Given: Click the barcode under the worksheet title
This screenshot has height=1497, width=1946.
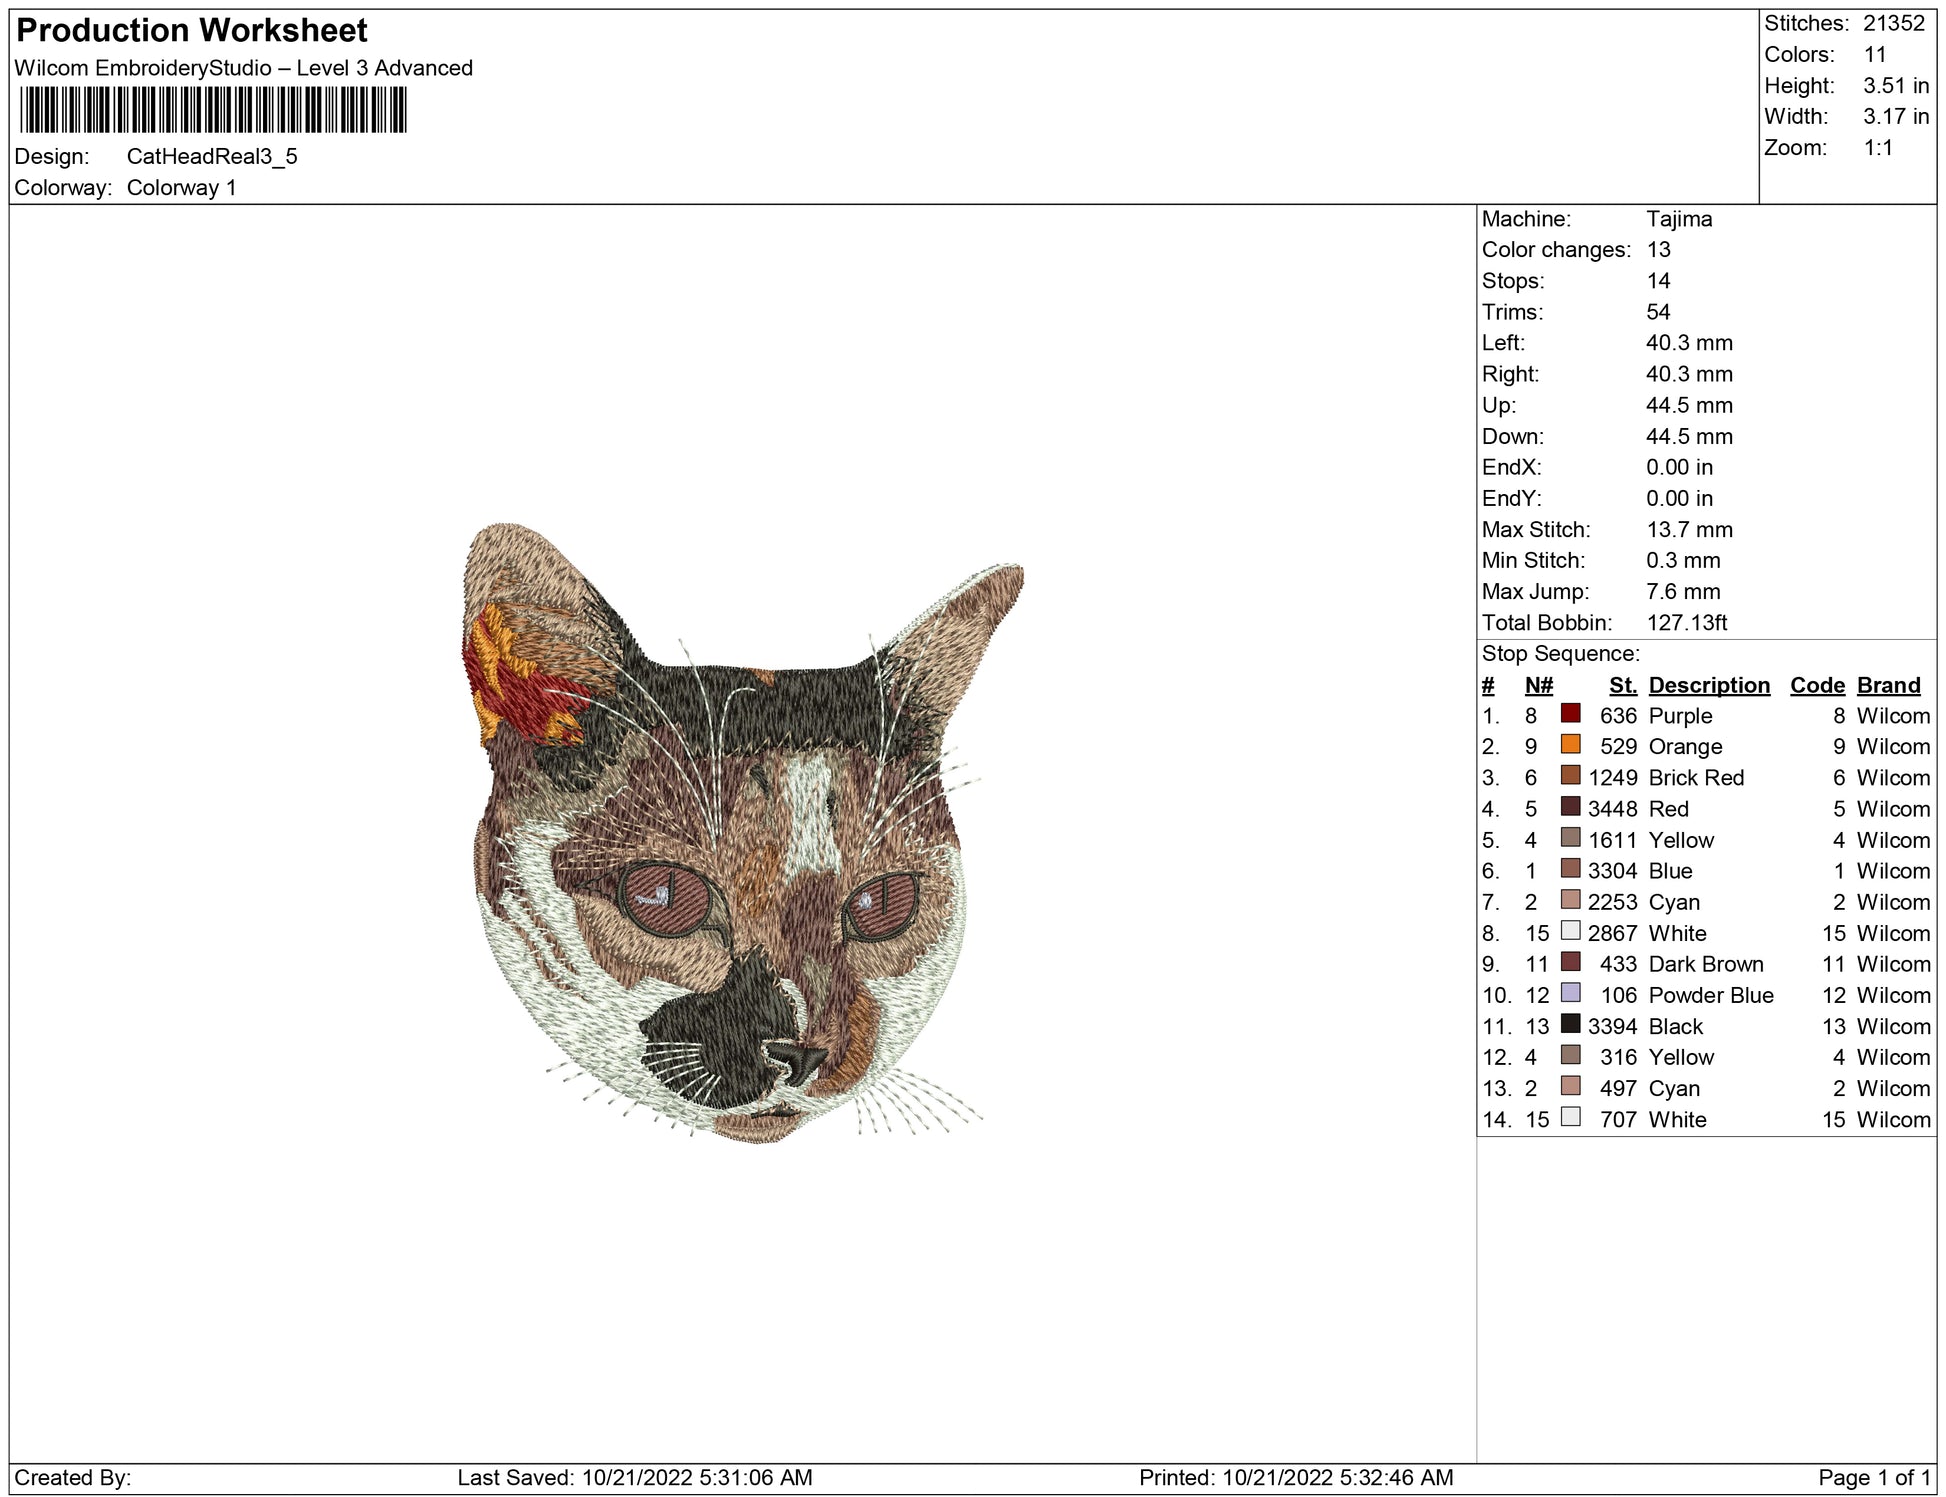Looking at the screenshot, I should tap(213, 110).
